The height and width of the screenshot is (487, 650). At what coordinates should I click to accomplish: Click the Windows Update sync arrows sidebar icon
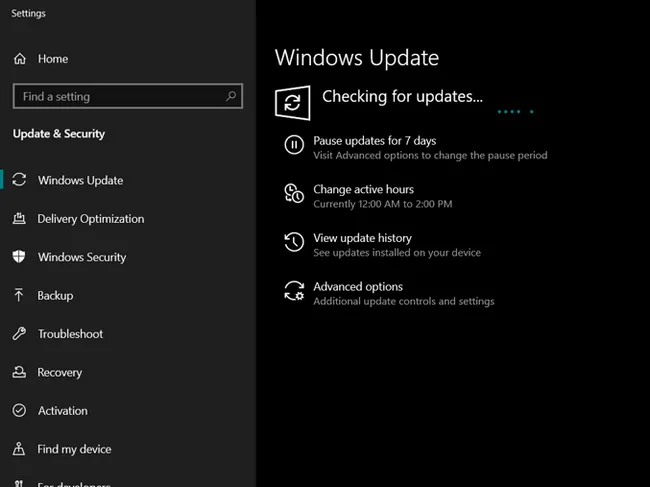pyautogui.click(x=19, y=180)
